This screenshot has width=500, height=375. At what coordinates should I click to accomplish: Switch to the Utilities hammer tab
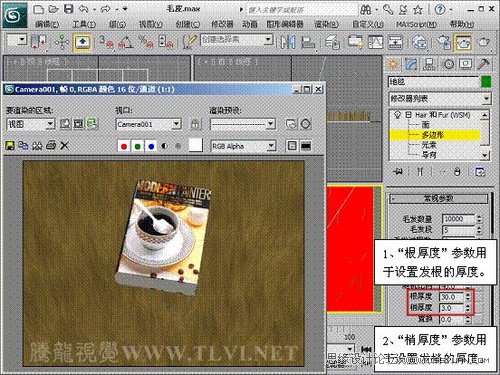[x=484, y=63]
